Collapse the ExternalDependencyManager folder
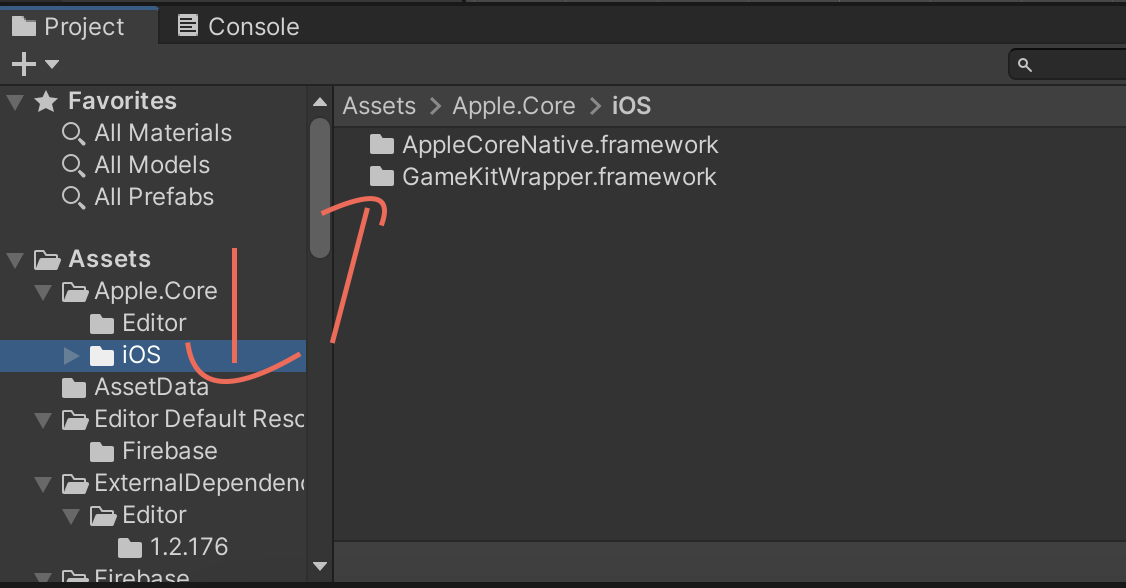This screenshot has width=1126, height=588. point(43,484)
